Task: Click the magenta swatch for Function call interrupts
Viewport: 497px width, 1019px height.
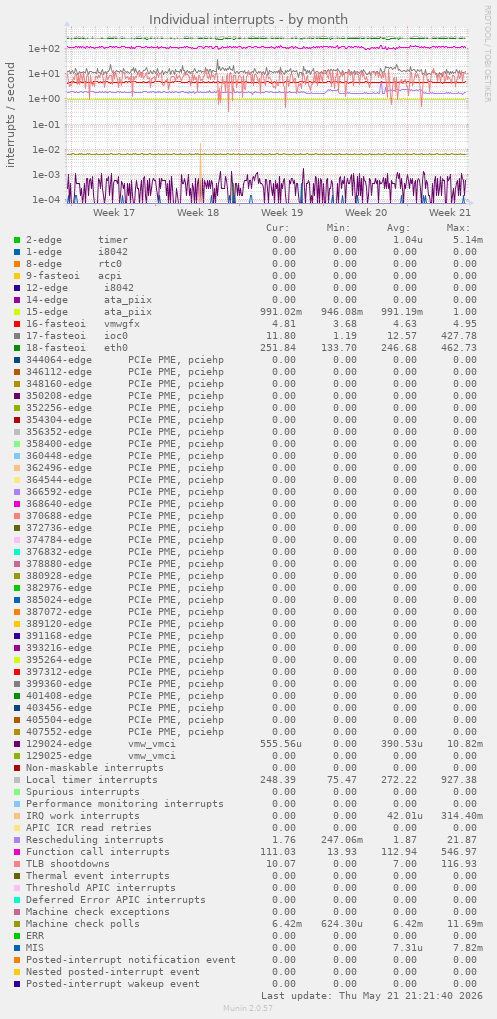Action: click(17, 851)
